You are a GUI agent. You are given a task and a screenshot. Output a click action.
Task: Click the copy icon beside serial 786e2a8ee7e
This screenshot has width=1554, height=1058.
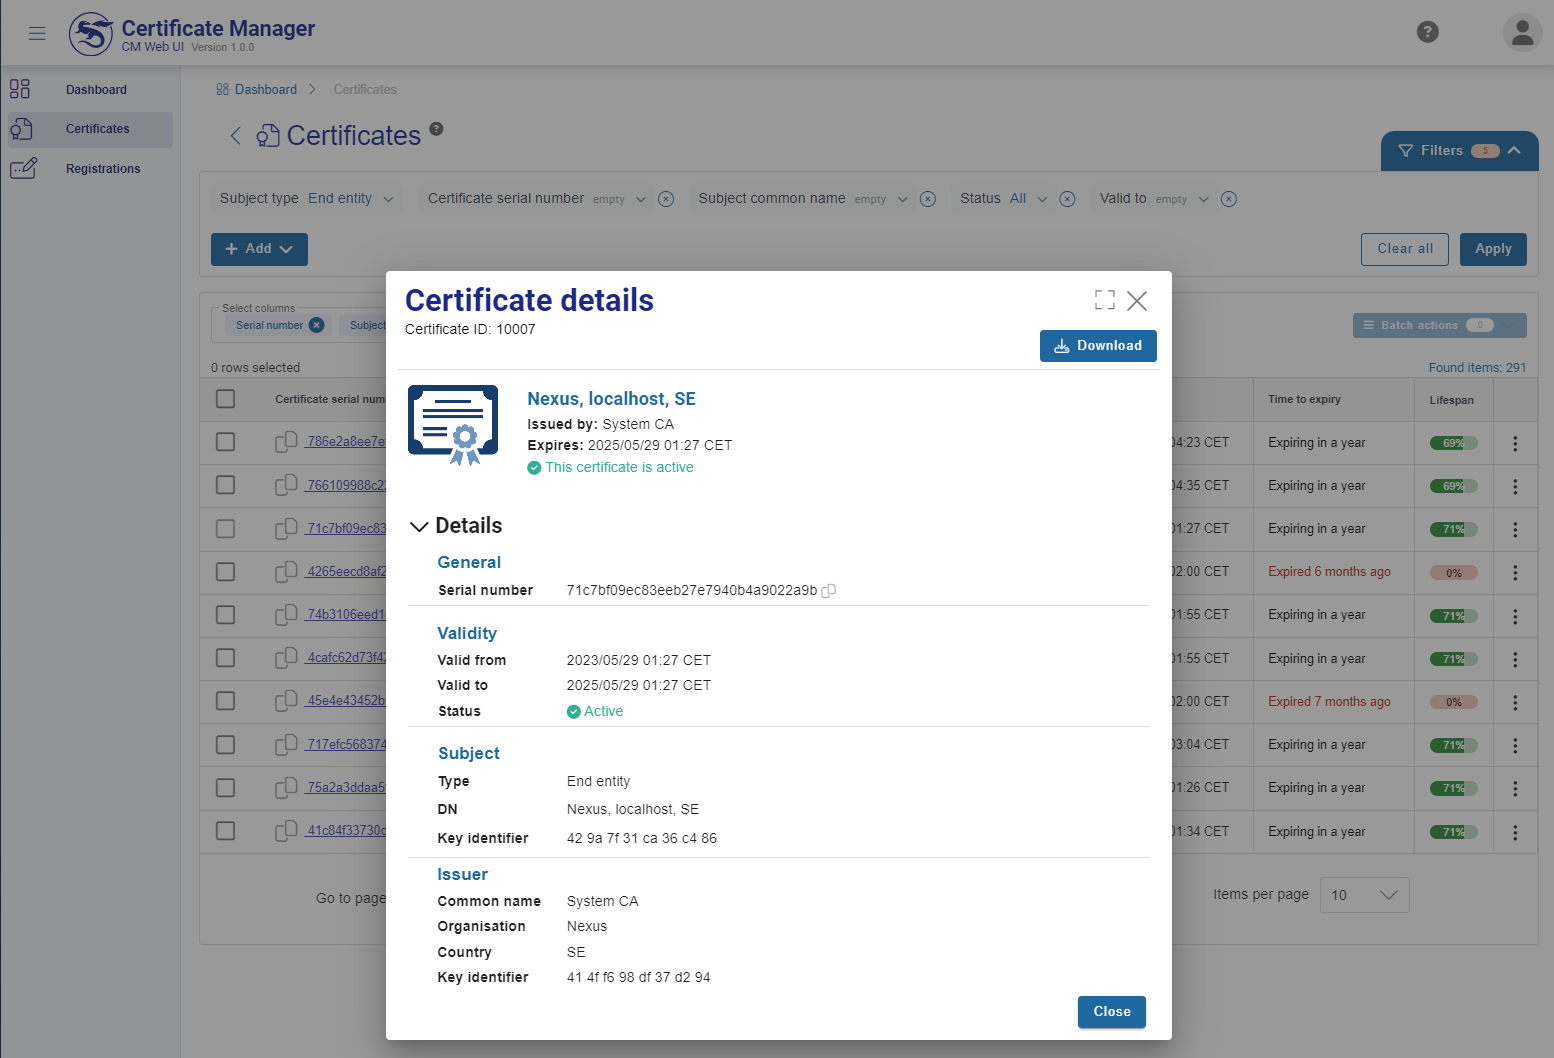pos(285,442)
